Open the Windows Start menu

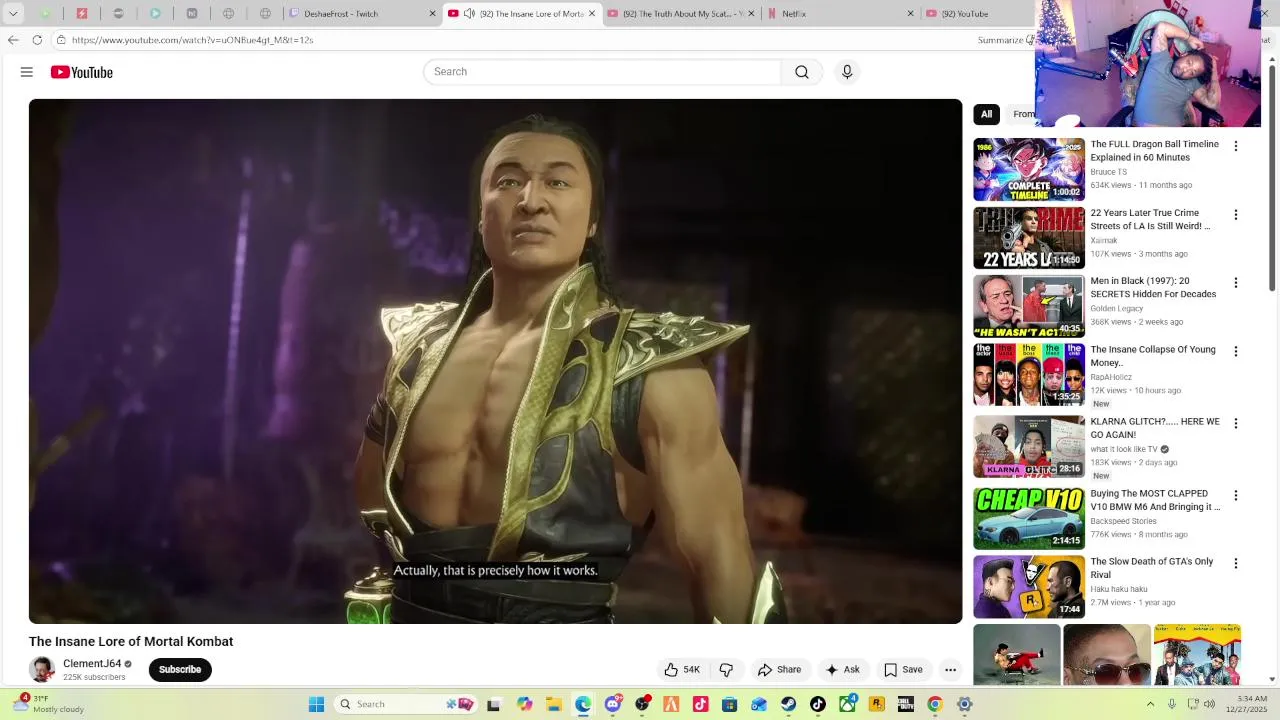pyautogui.click(x=316, y=704)
